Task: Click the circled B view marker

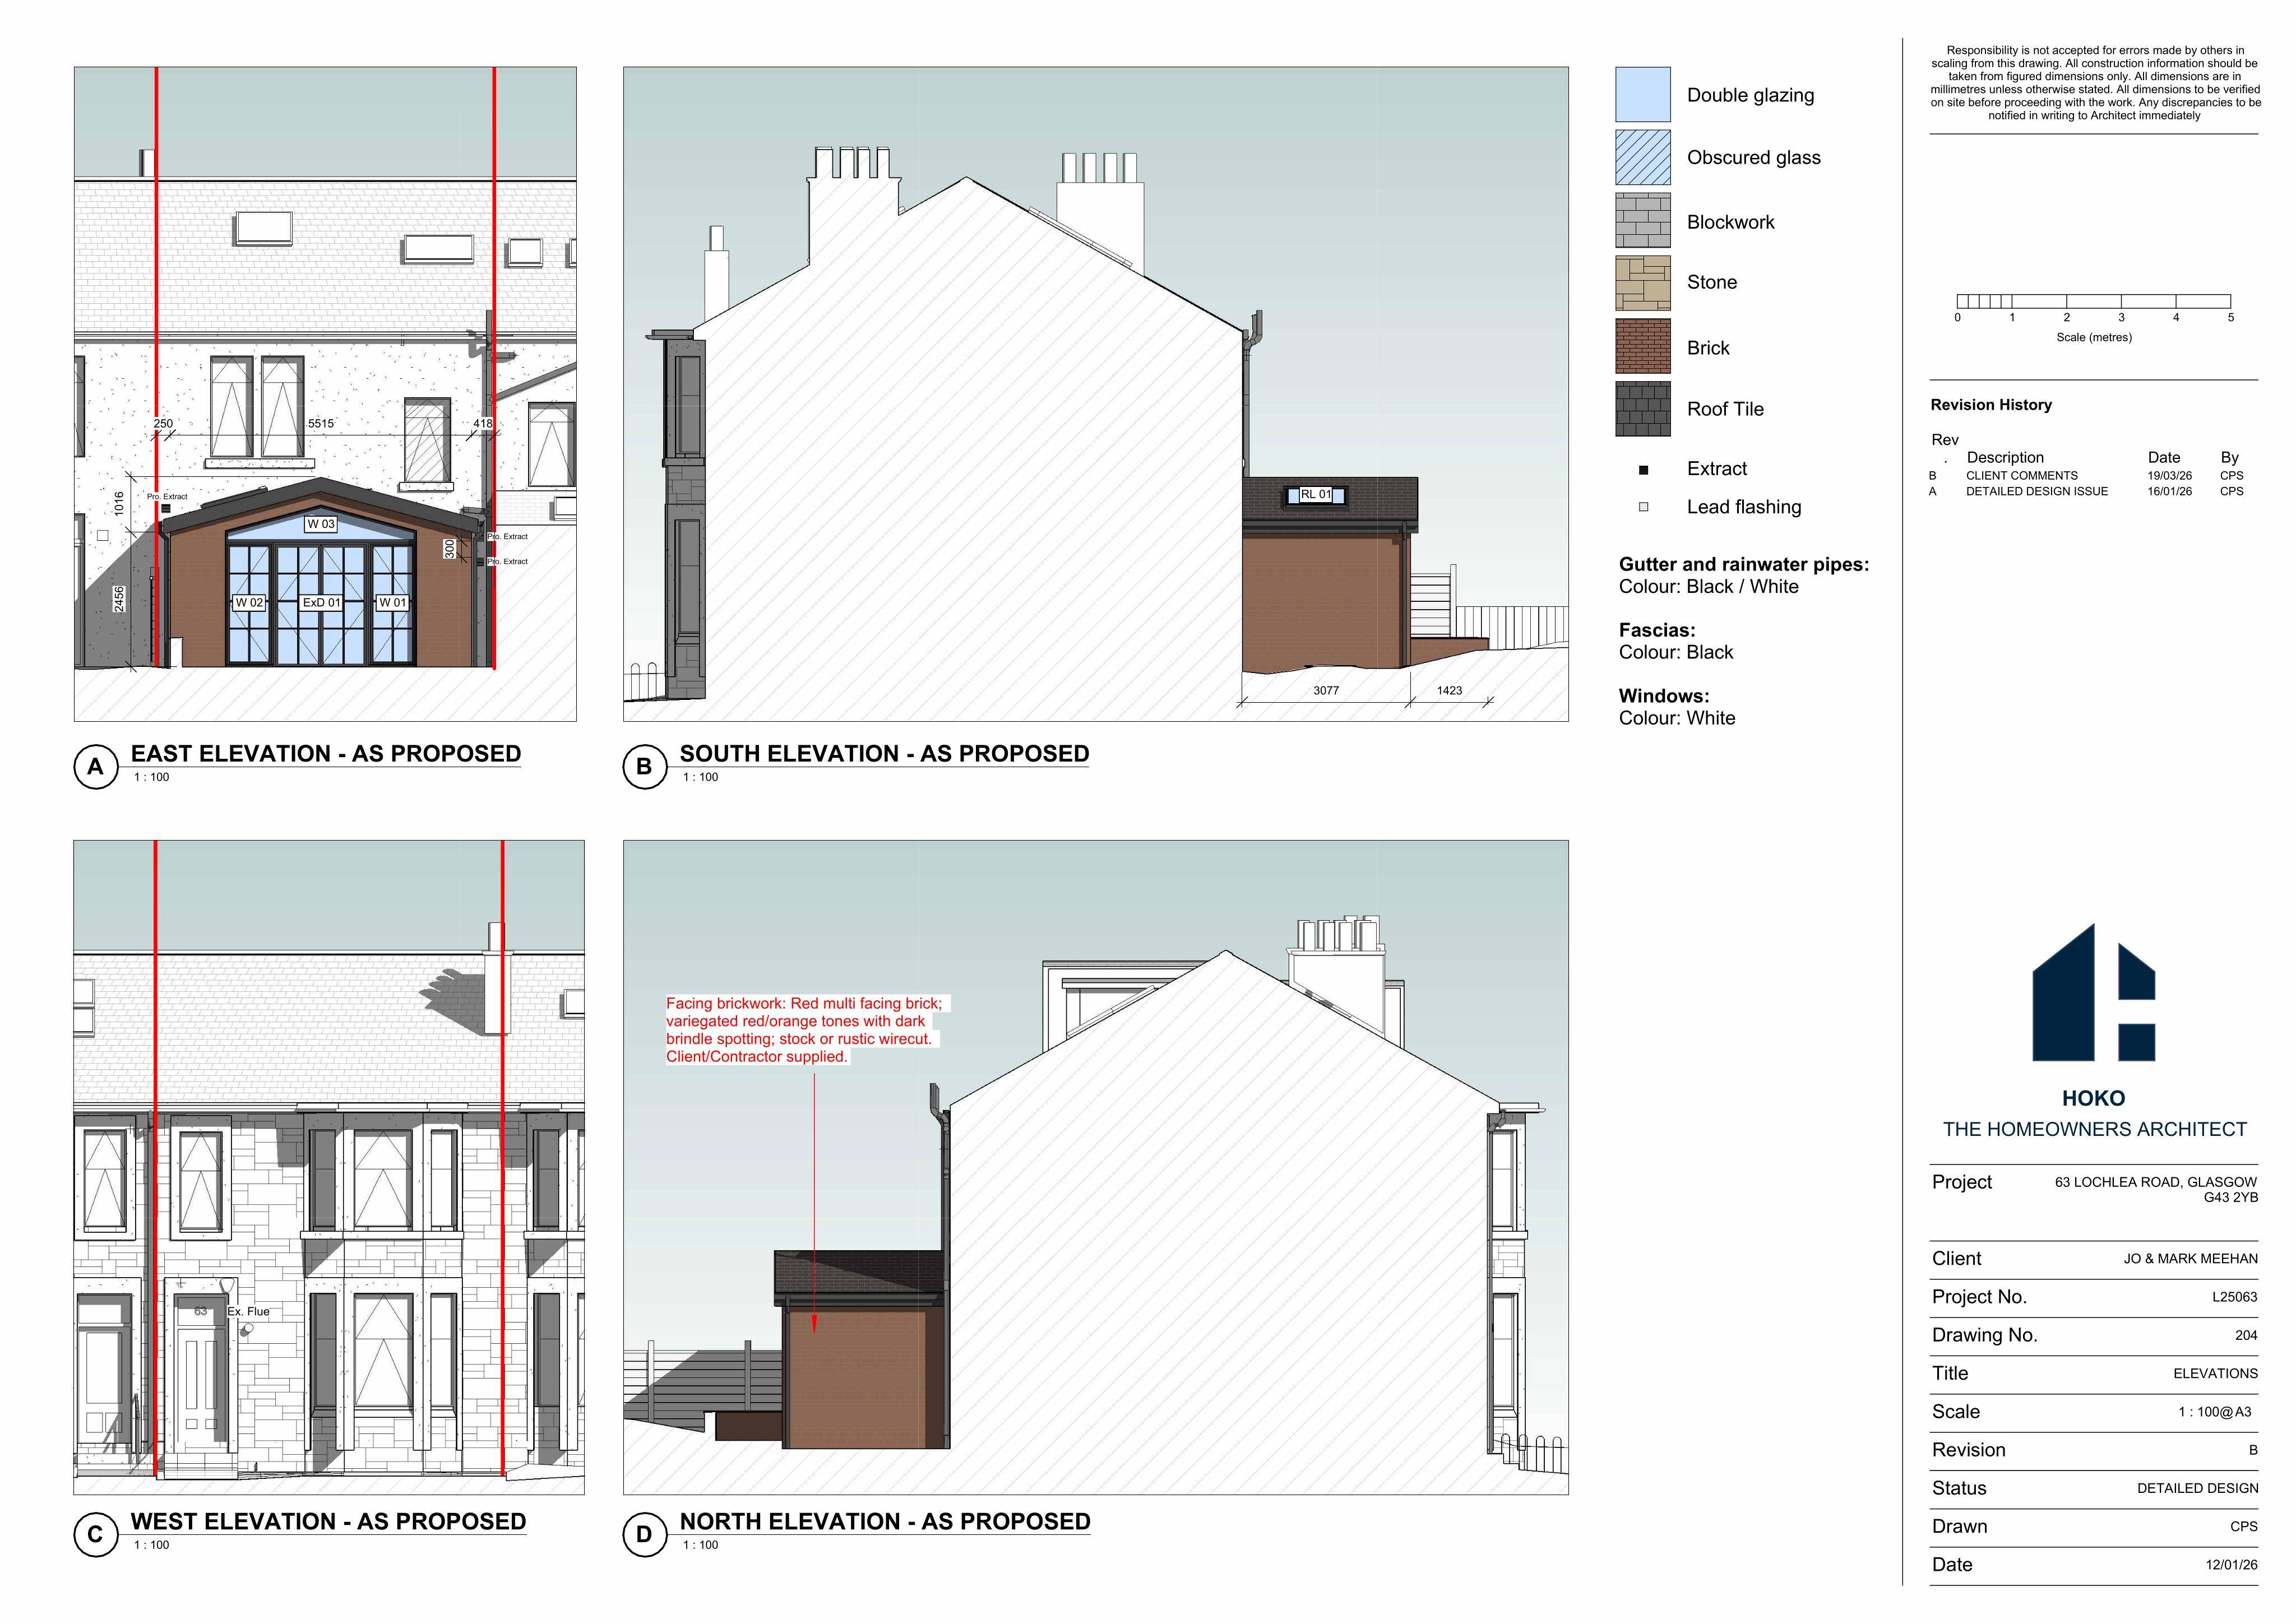Action: click(645, 767)
